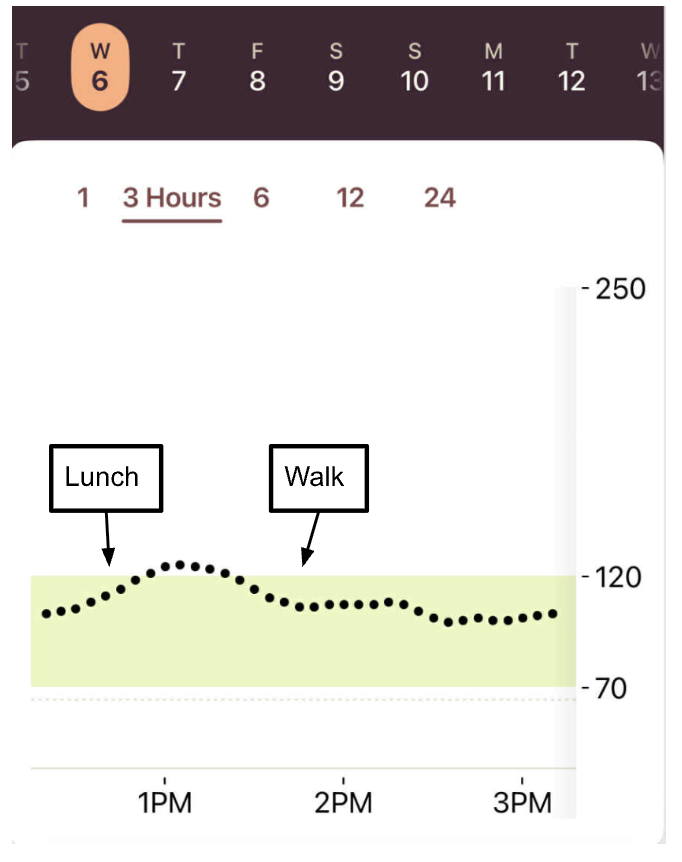Image resolution: width=682 pixels, height=862 pixels.
Task: Click the 120 upper range label
Action: [x=612, y=577]
